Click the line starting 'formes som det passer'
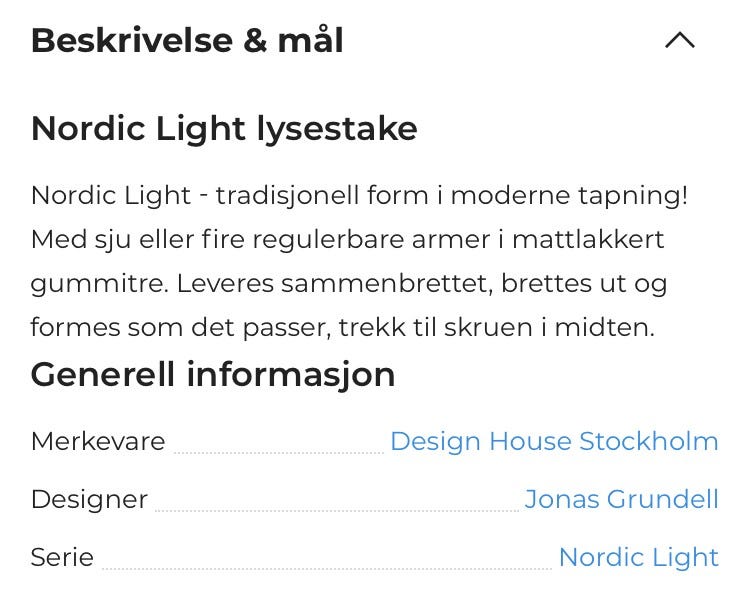Screen dimensions: 750x590 tap(342, 327)
